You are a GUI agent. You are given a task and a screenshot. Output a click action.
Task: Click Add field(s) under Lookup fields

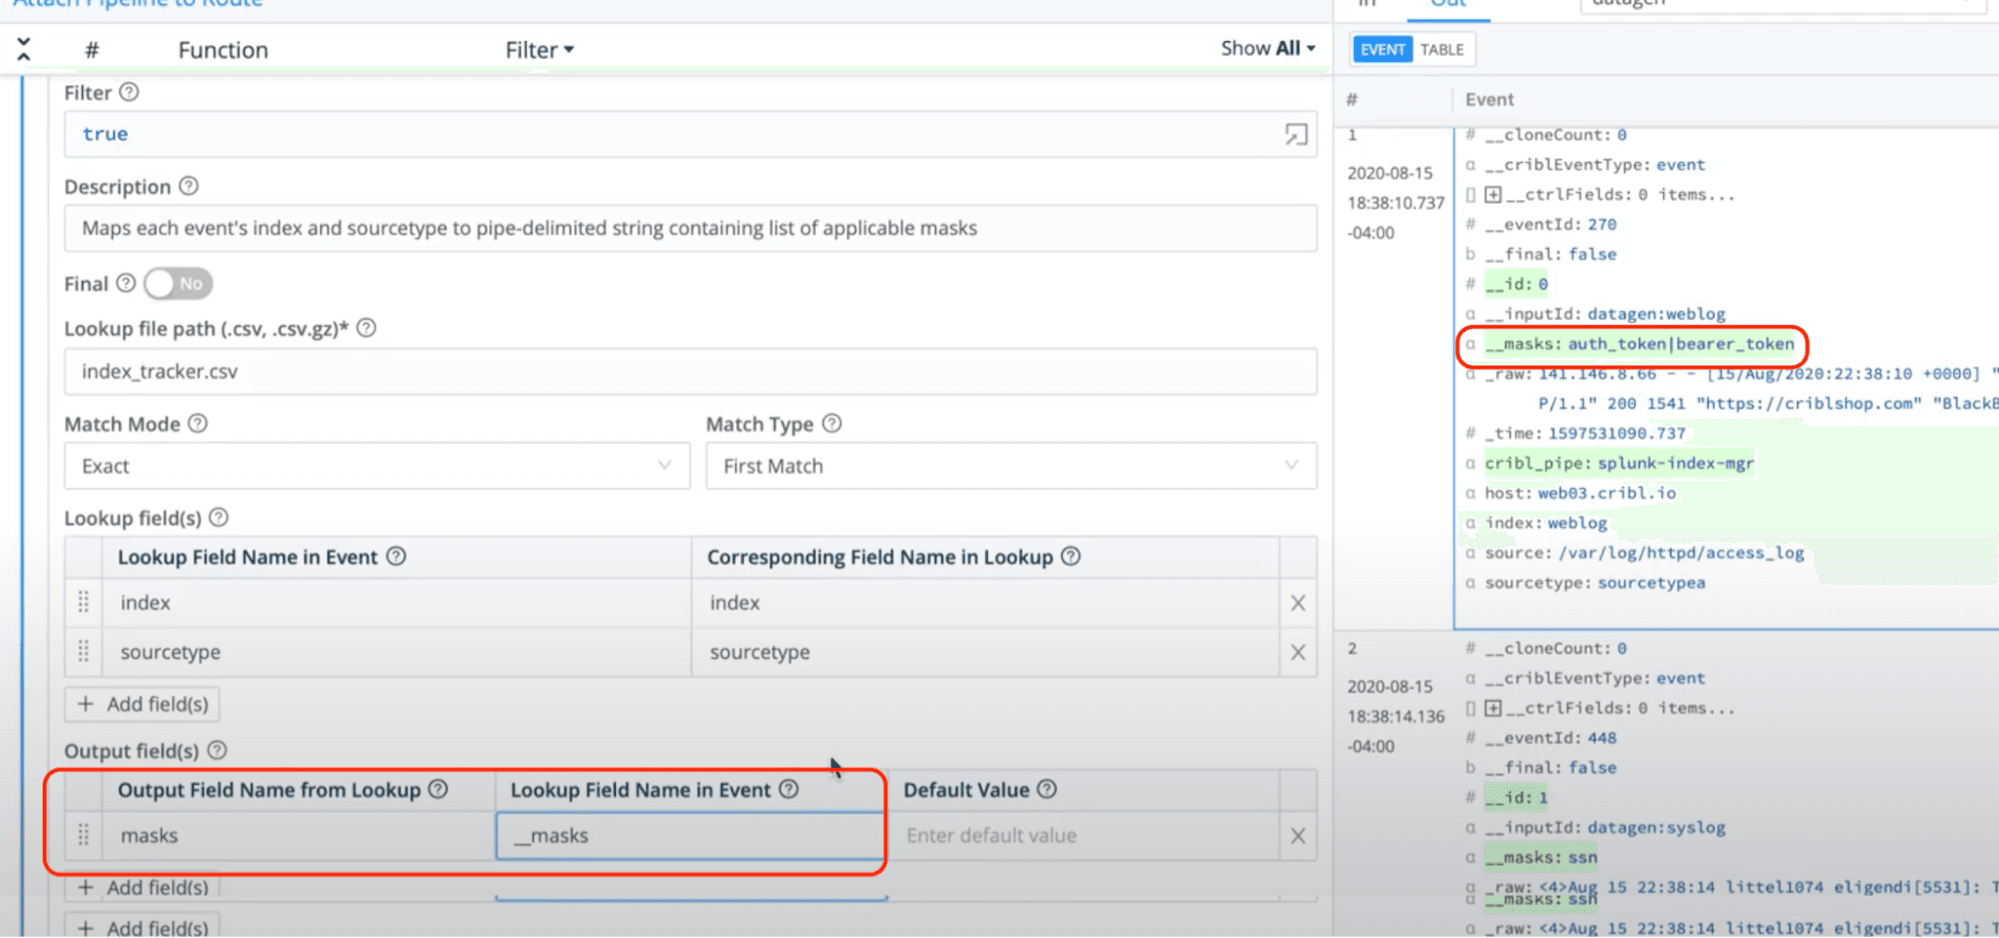pyautogui.click(x=143, y=704)
